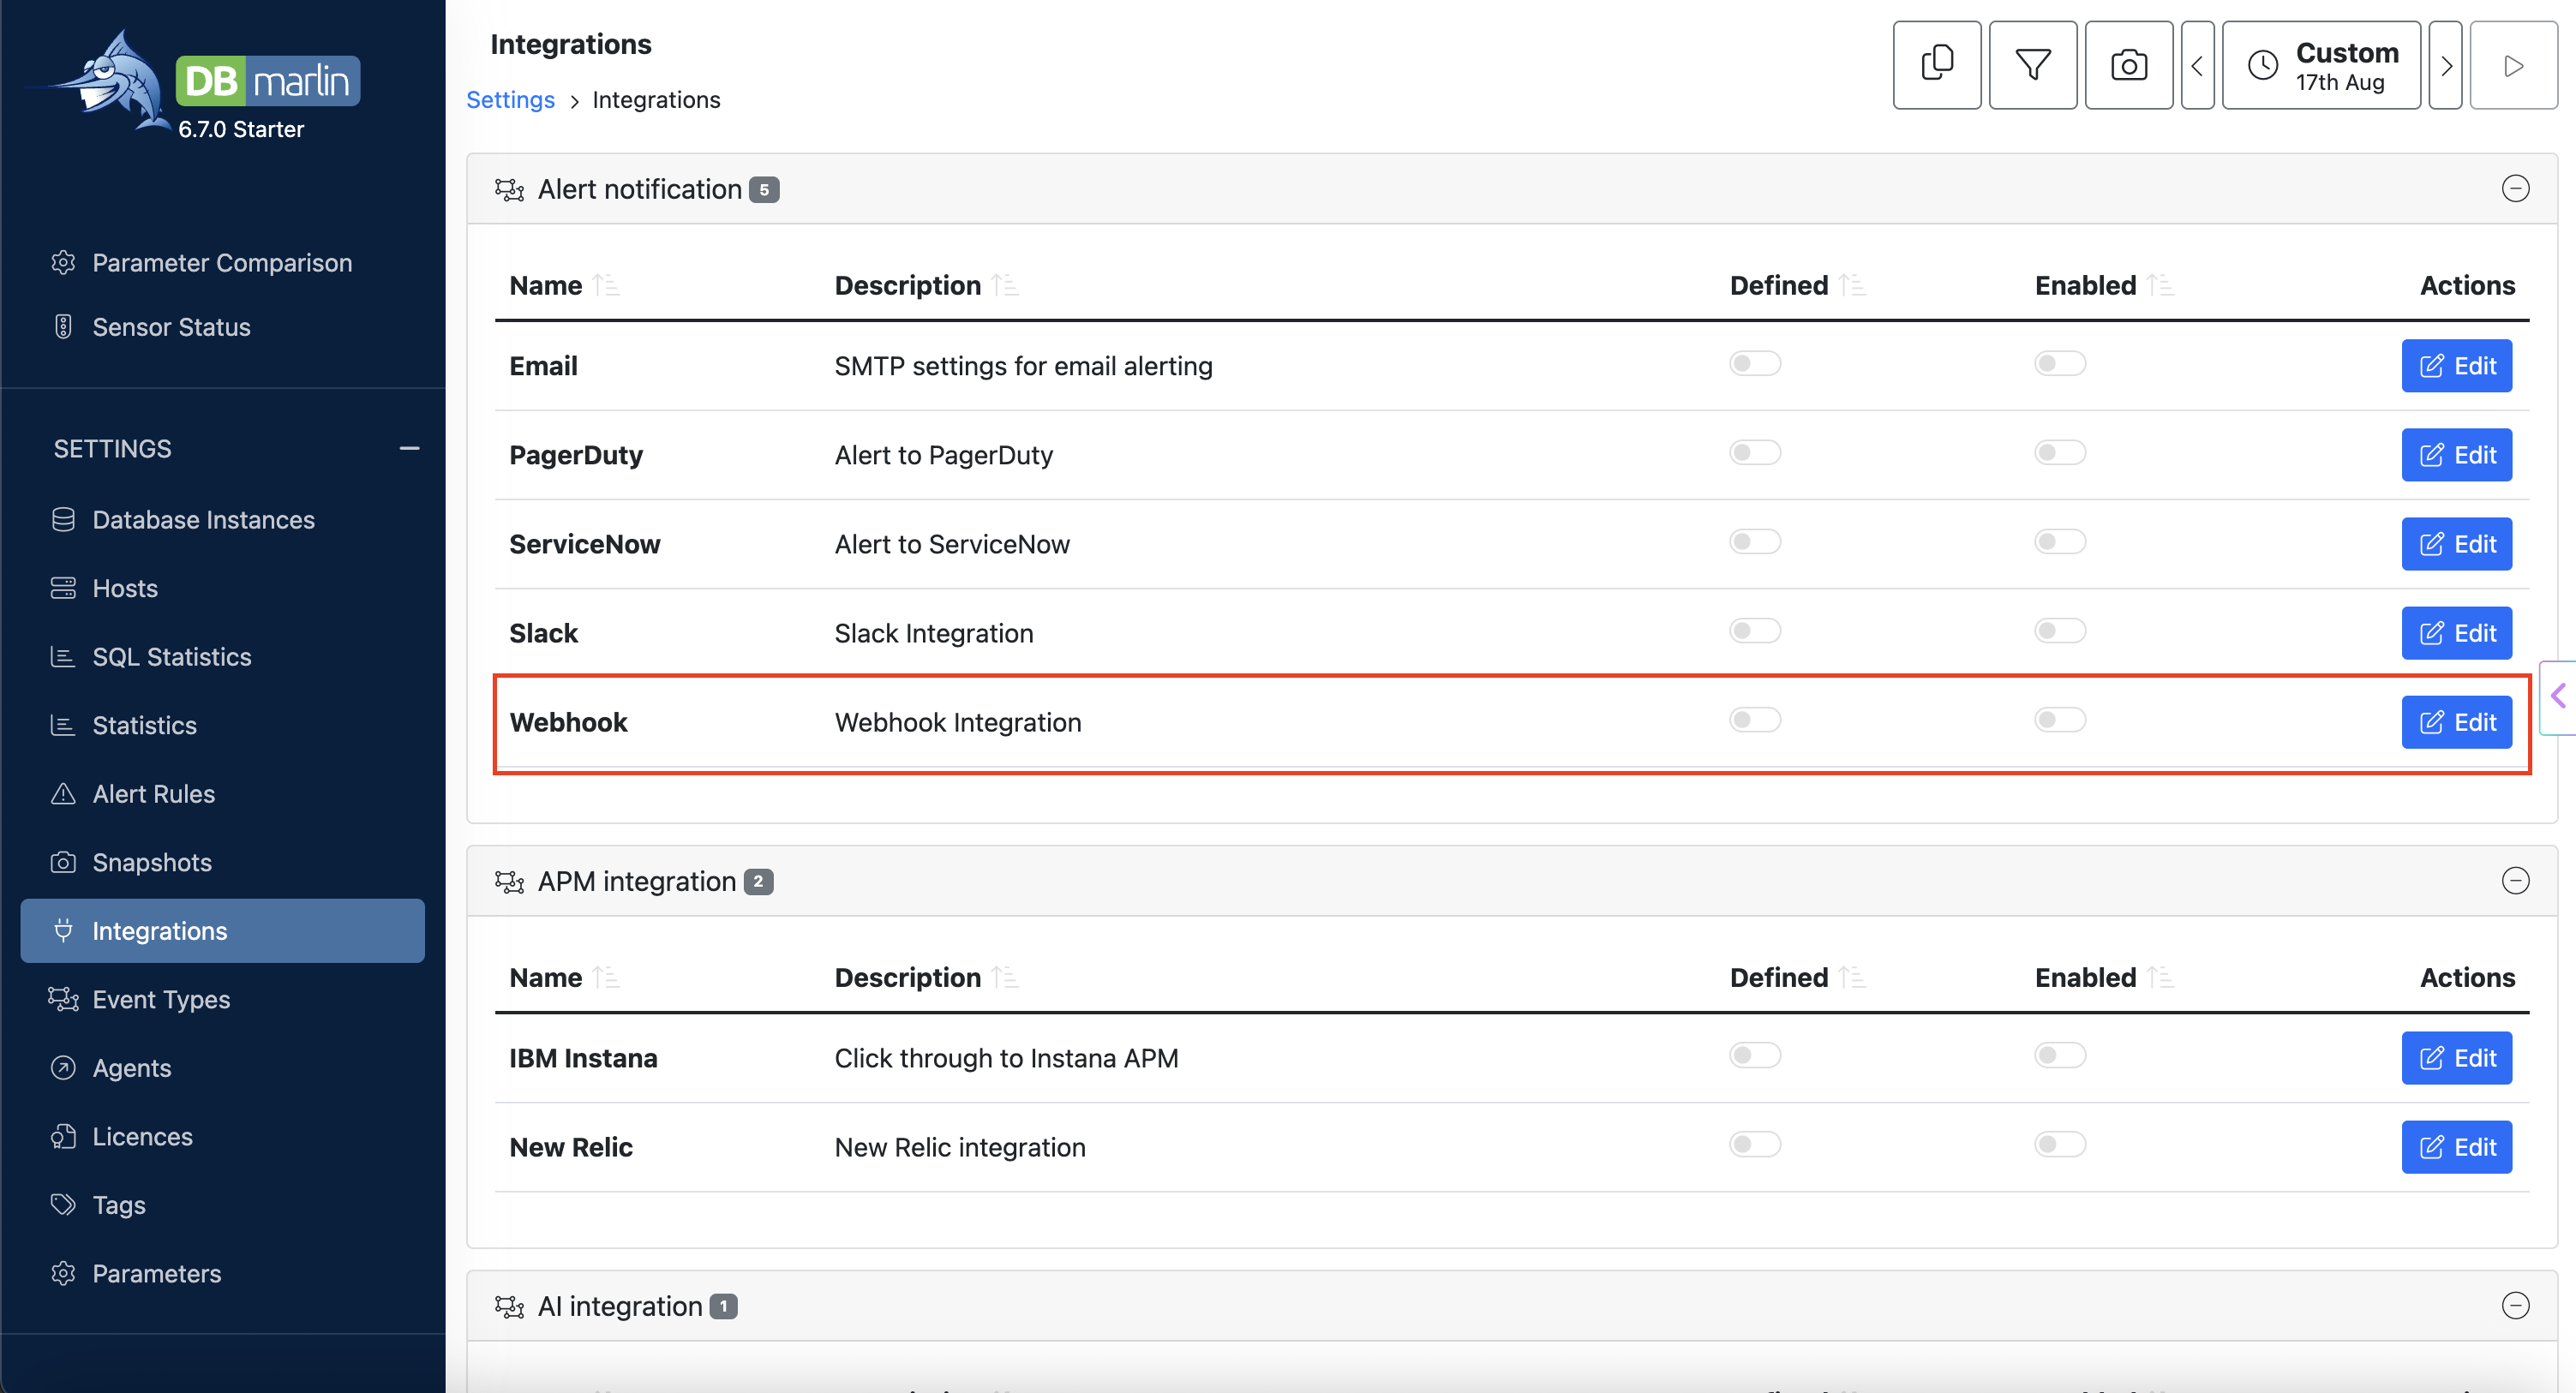
Task: Toggle the Enabled switch for New Relic
Action: click(x=2060, y=1145)
